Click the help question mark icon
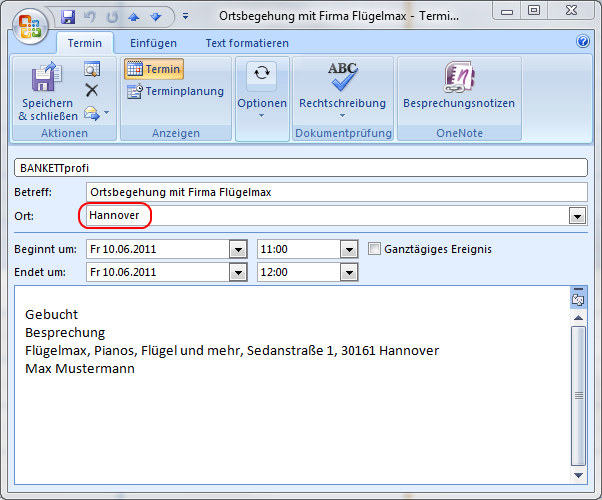Image resolution: width=602 pixels, height=500 pixels. 583,42
